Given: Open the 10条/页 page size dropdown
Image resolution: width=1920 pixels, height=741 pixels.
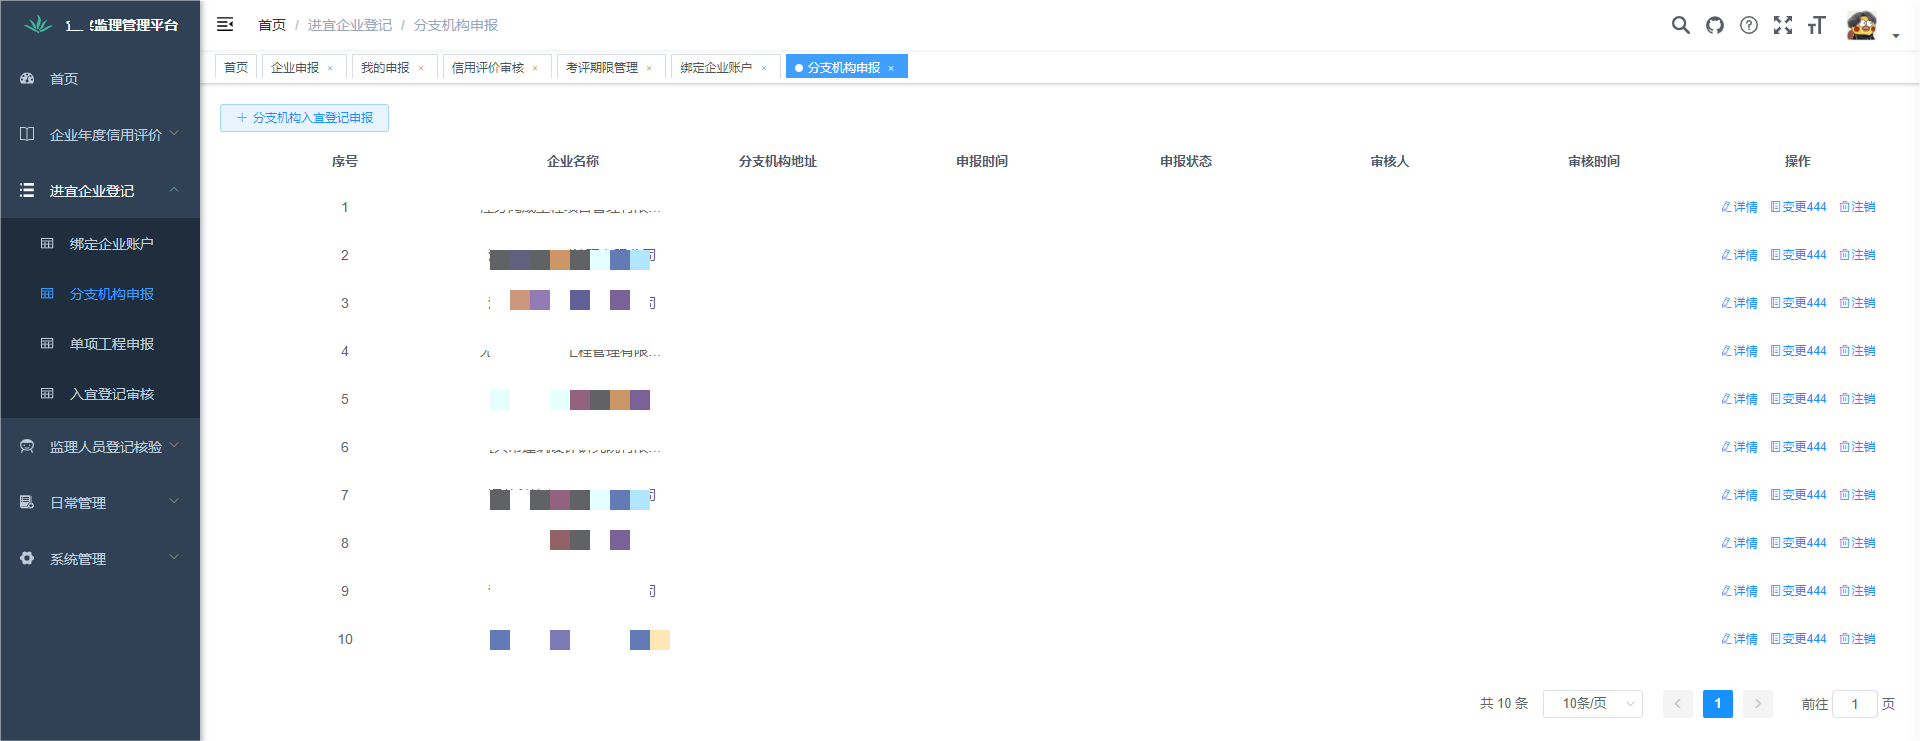Looking at the screenshot, I should (1592, 703).
